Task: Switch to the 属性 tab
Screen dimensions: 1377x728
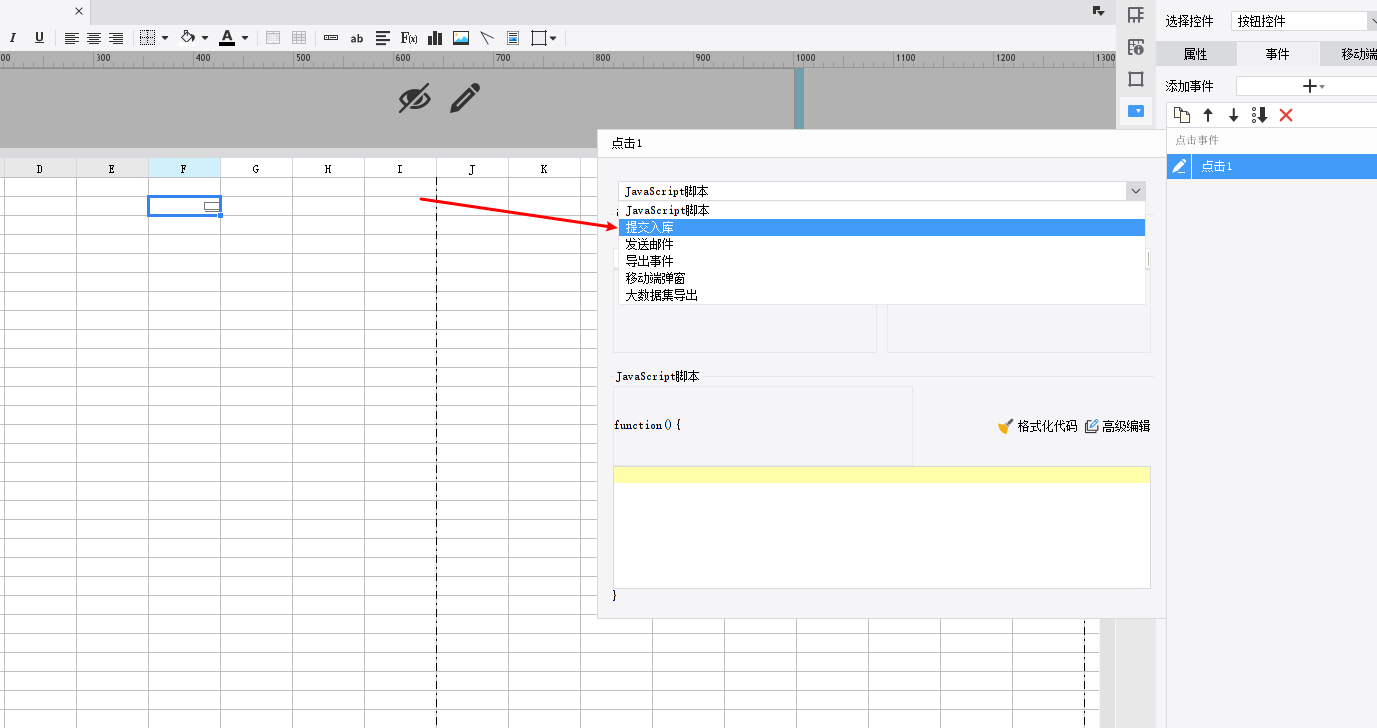Action: pyautogui.click(x=1195, y=54)
